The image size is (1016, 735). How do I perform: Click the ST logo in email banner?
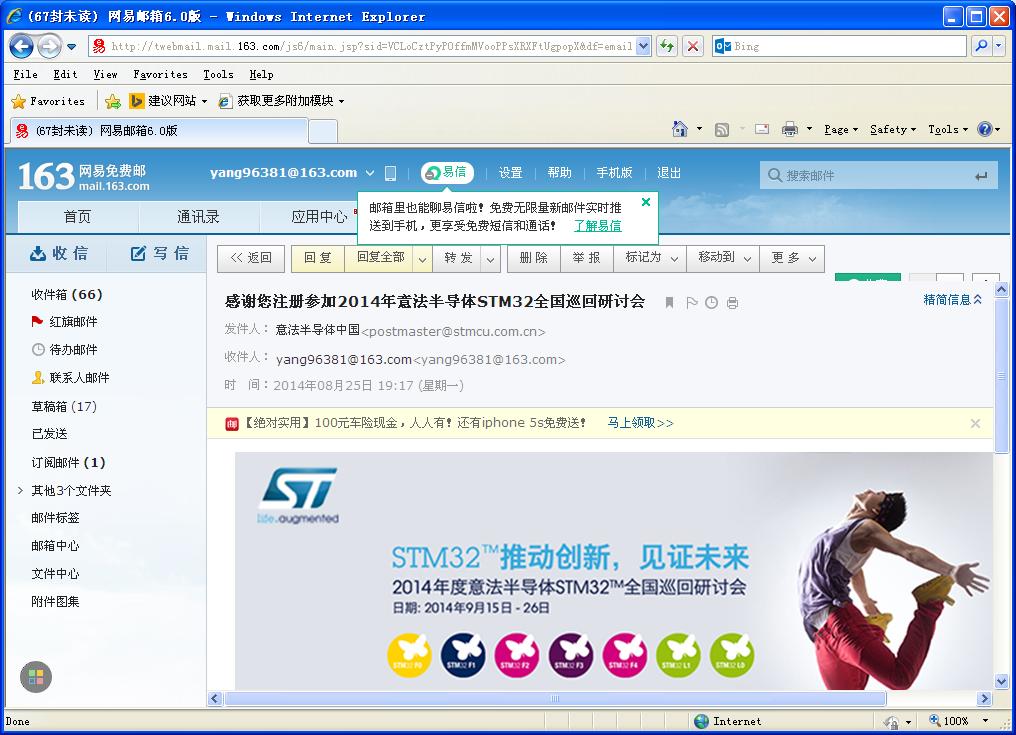coord(298,495)
